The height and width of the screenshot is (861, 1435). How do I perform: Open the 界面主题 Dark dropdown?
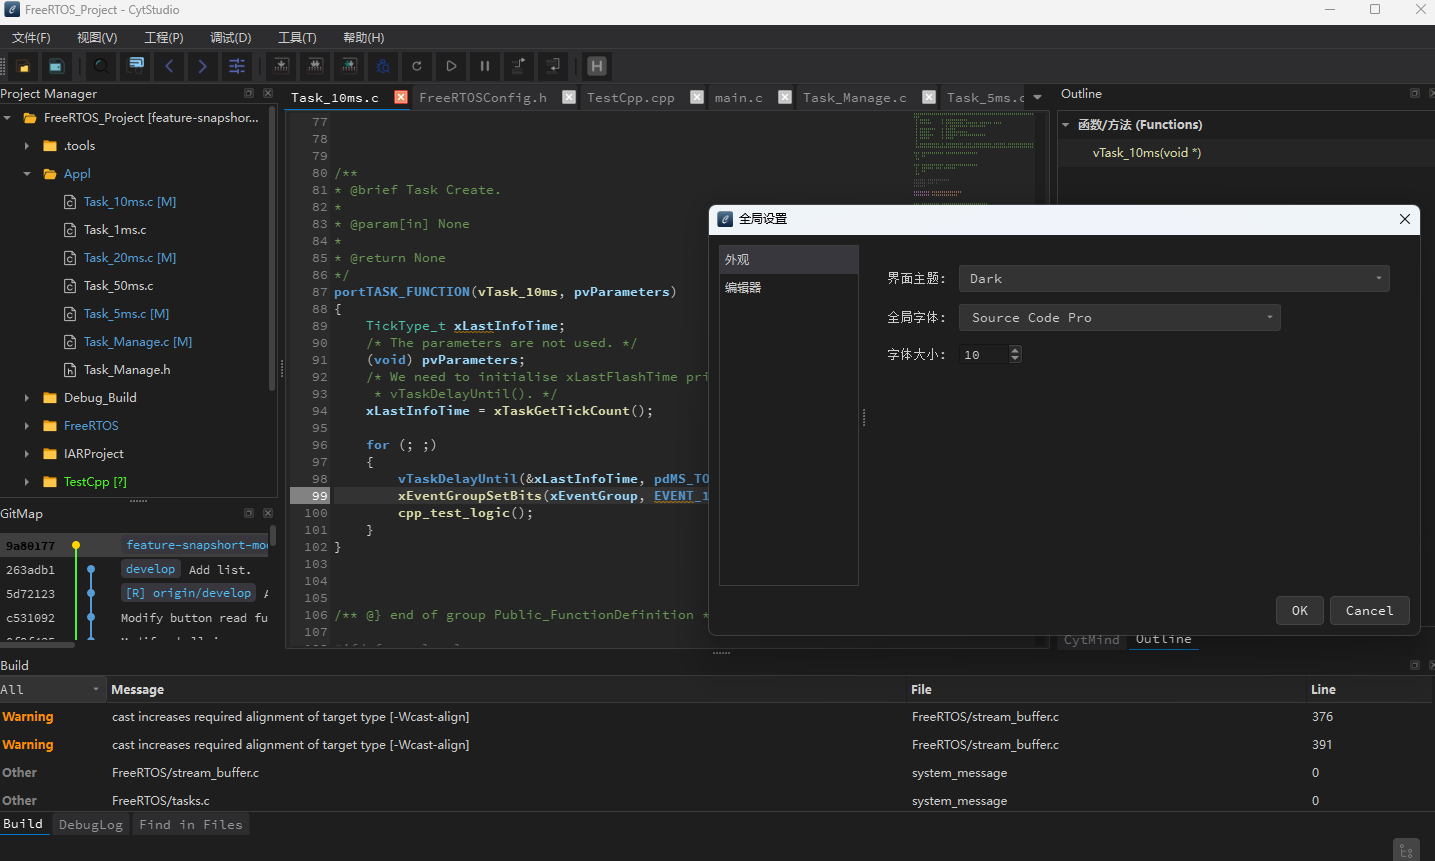(1174, 279)
